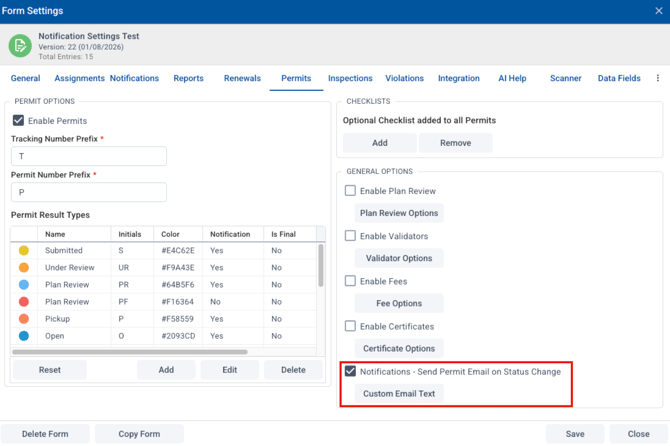Click the Tracking Number Prefix field
Image resolution: width=670 pixels, height=446 pixels.
click(x=89, y=157)
